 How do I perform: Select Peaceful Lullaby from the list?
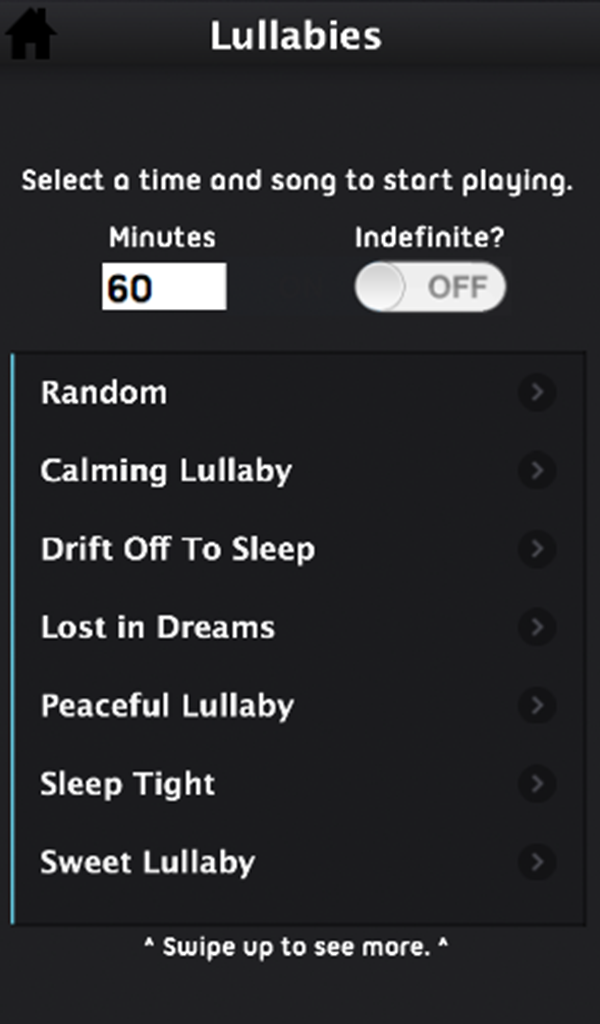pyautogui.click(x=167, y=705)
